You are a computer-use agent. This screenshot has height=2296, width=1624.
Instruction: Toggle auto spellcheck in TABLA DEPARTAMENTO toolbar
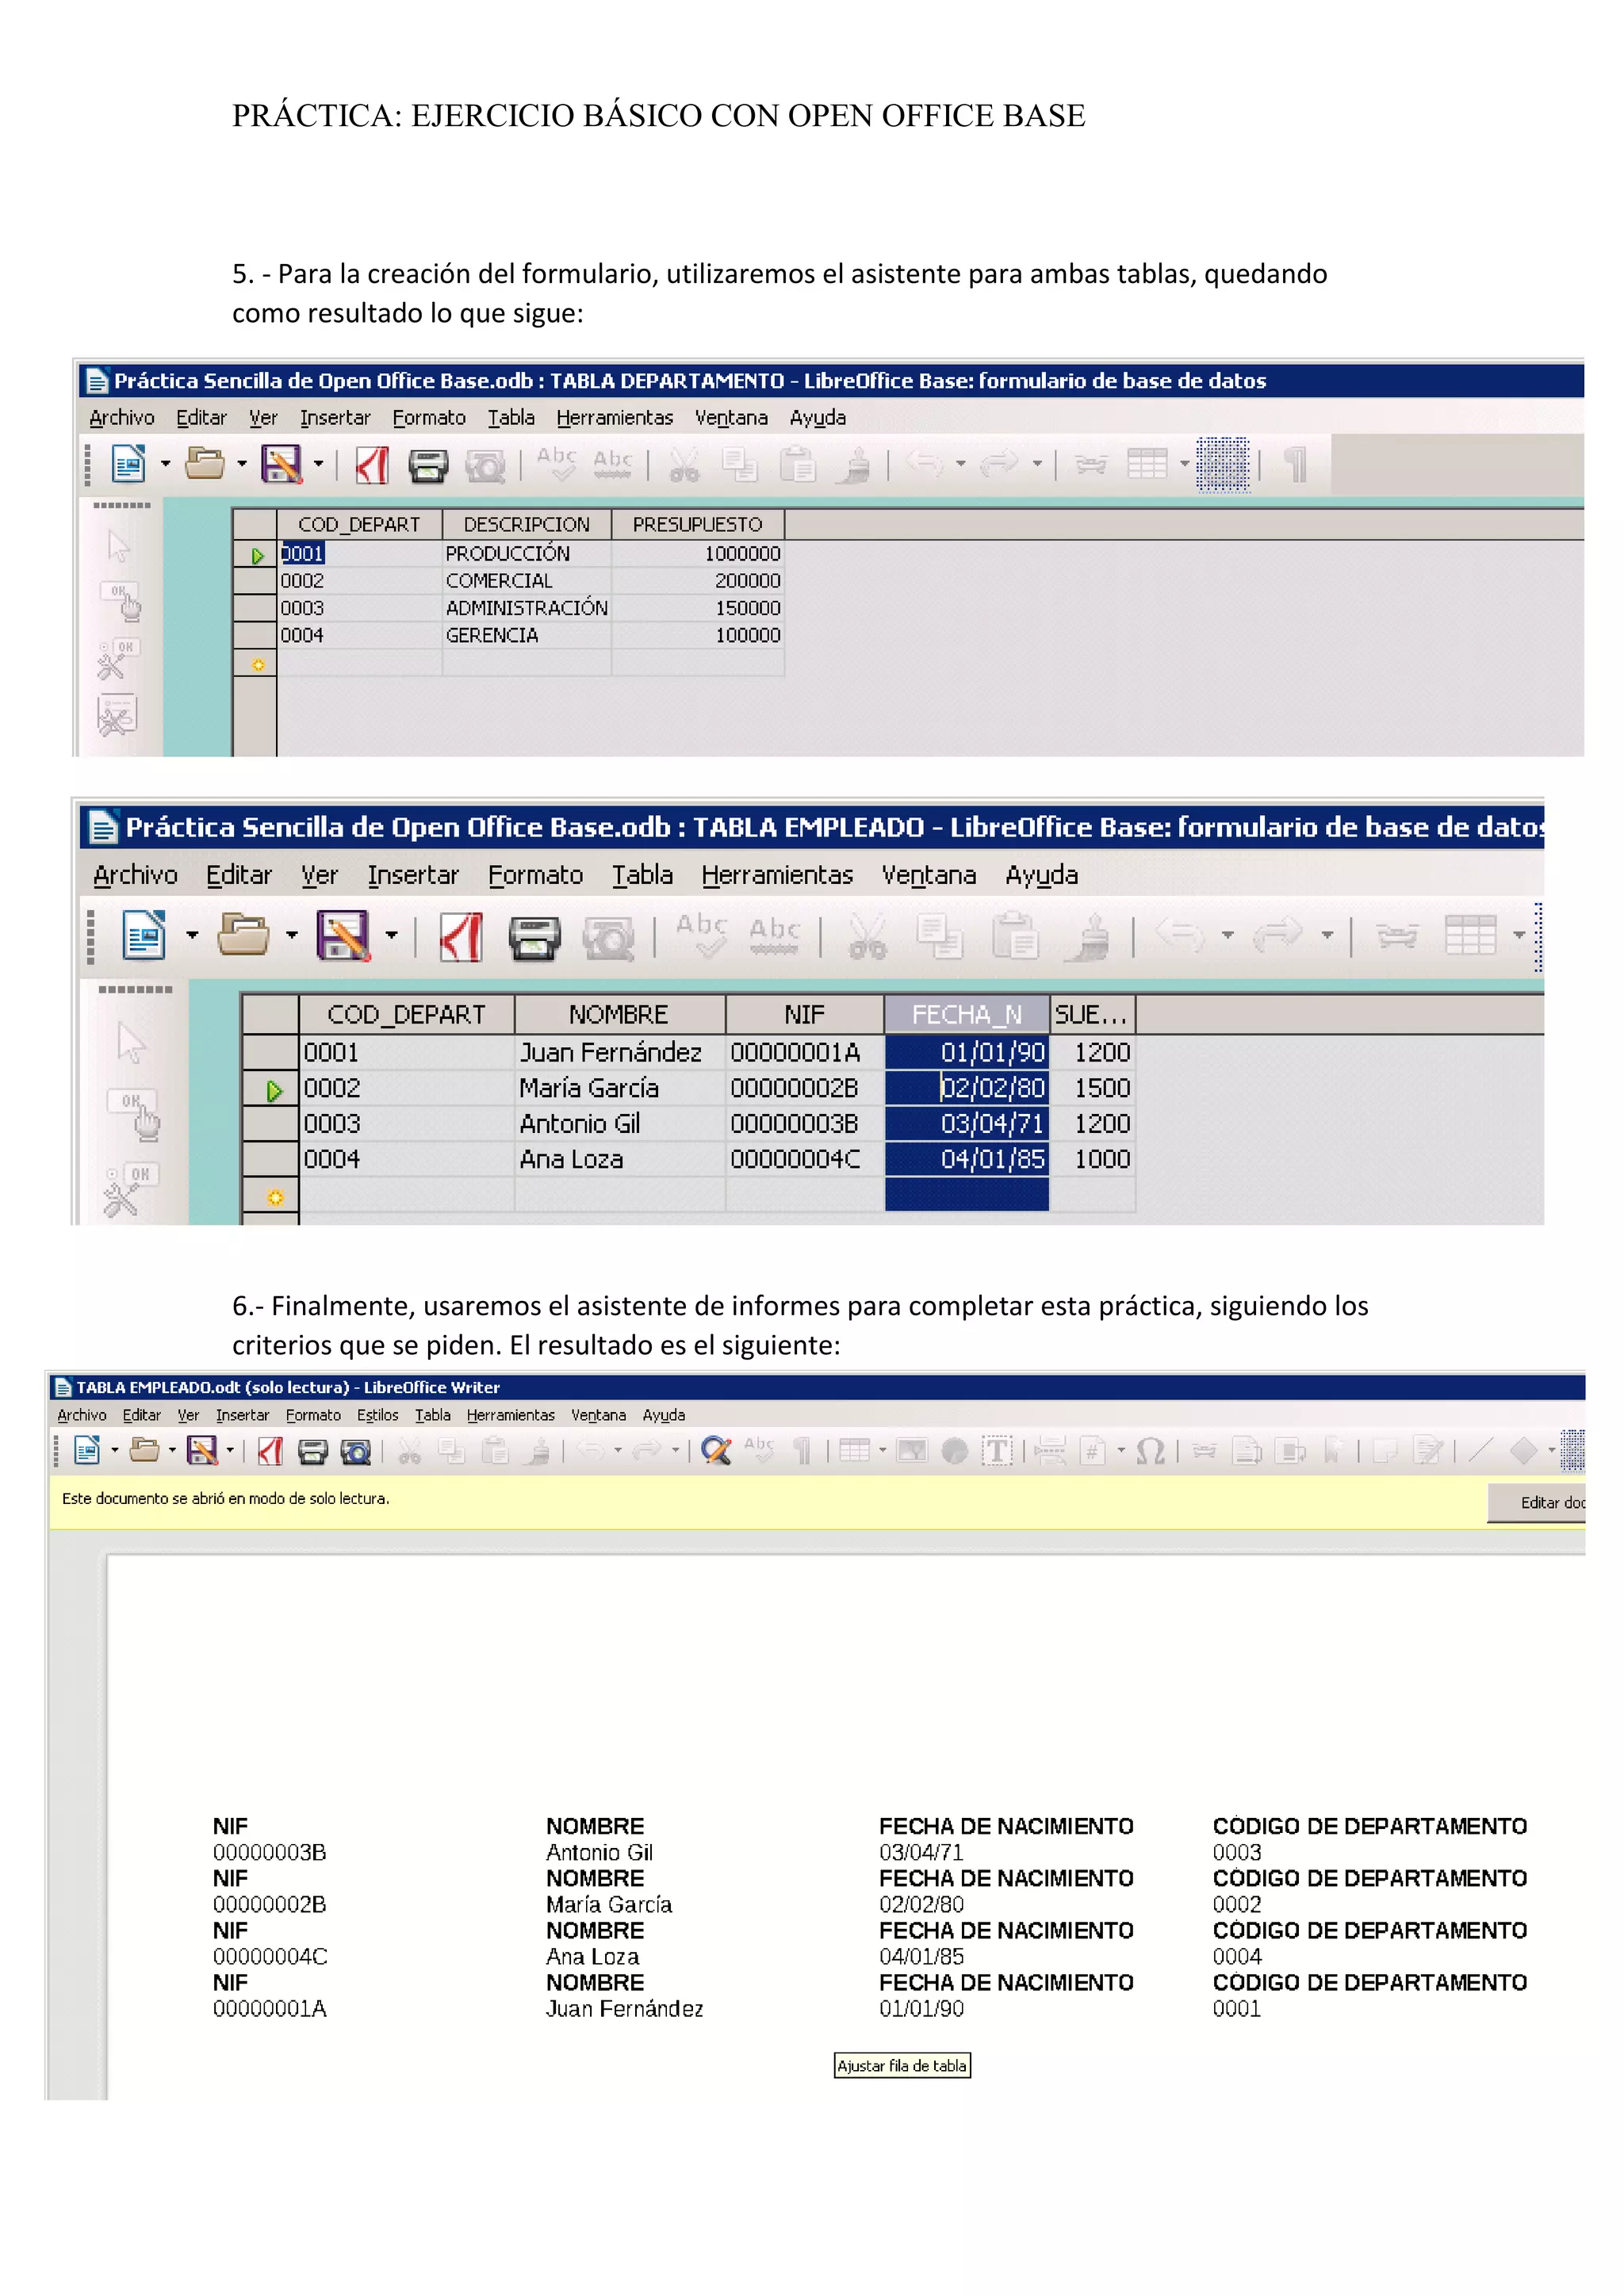point(613,464)
